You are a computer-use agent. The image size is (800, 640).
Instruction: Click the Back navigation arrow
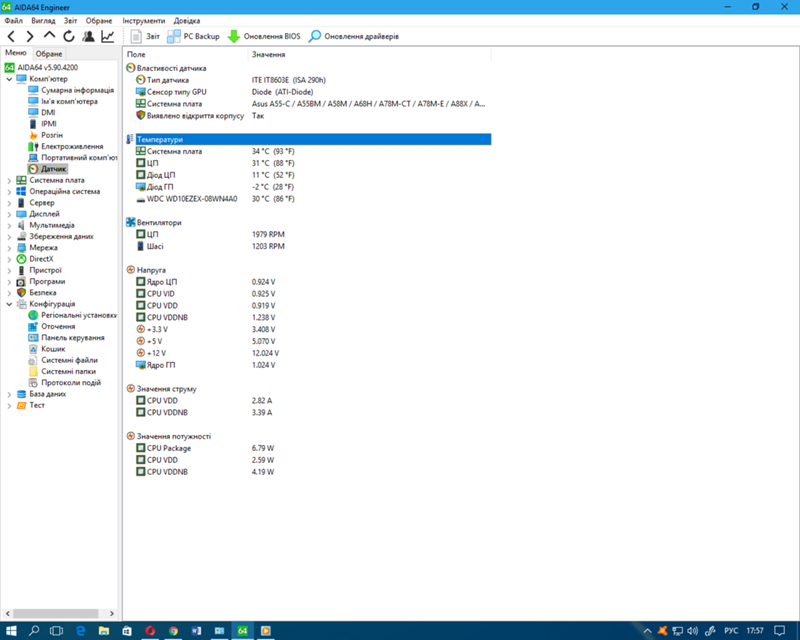(x=11, y=36)
